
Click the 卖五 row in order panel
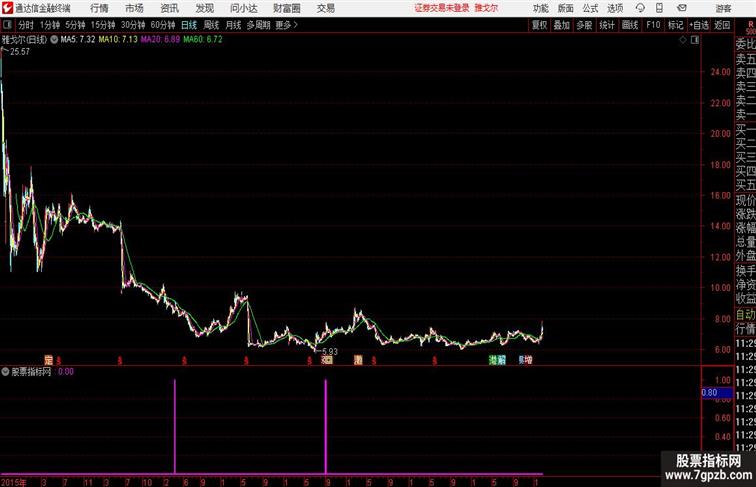click(x=745, y=59)
